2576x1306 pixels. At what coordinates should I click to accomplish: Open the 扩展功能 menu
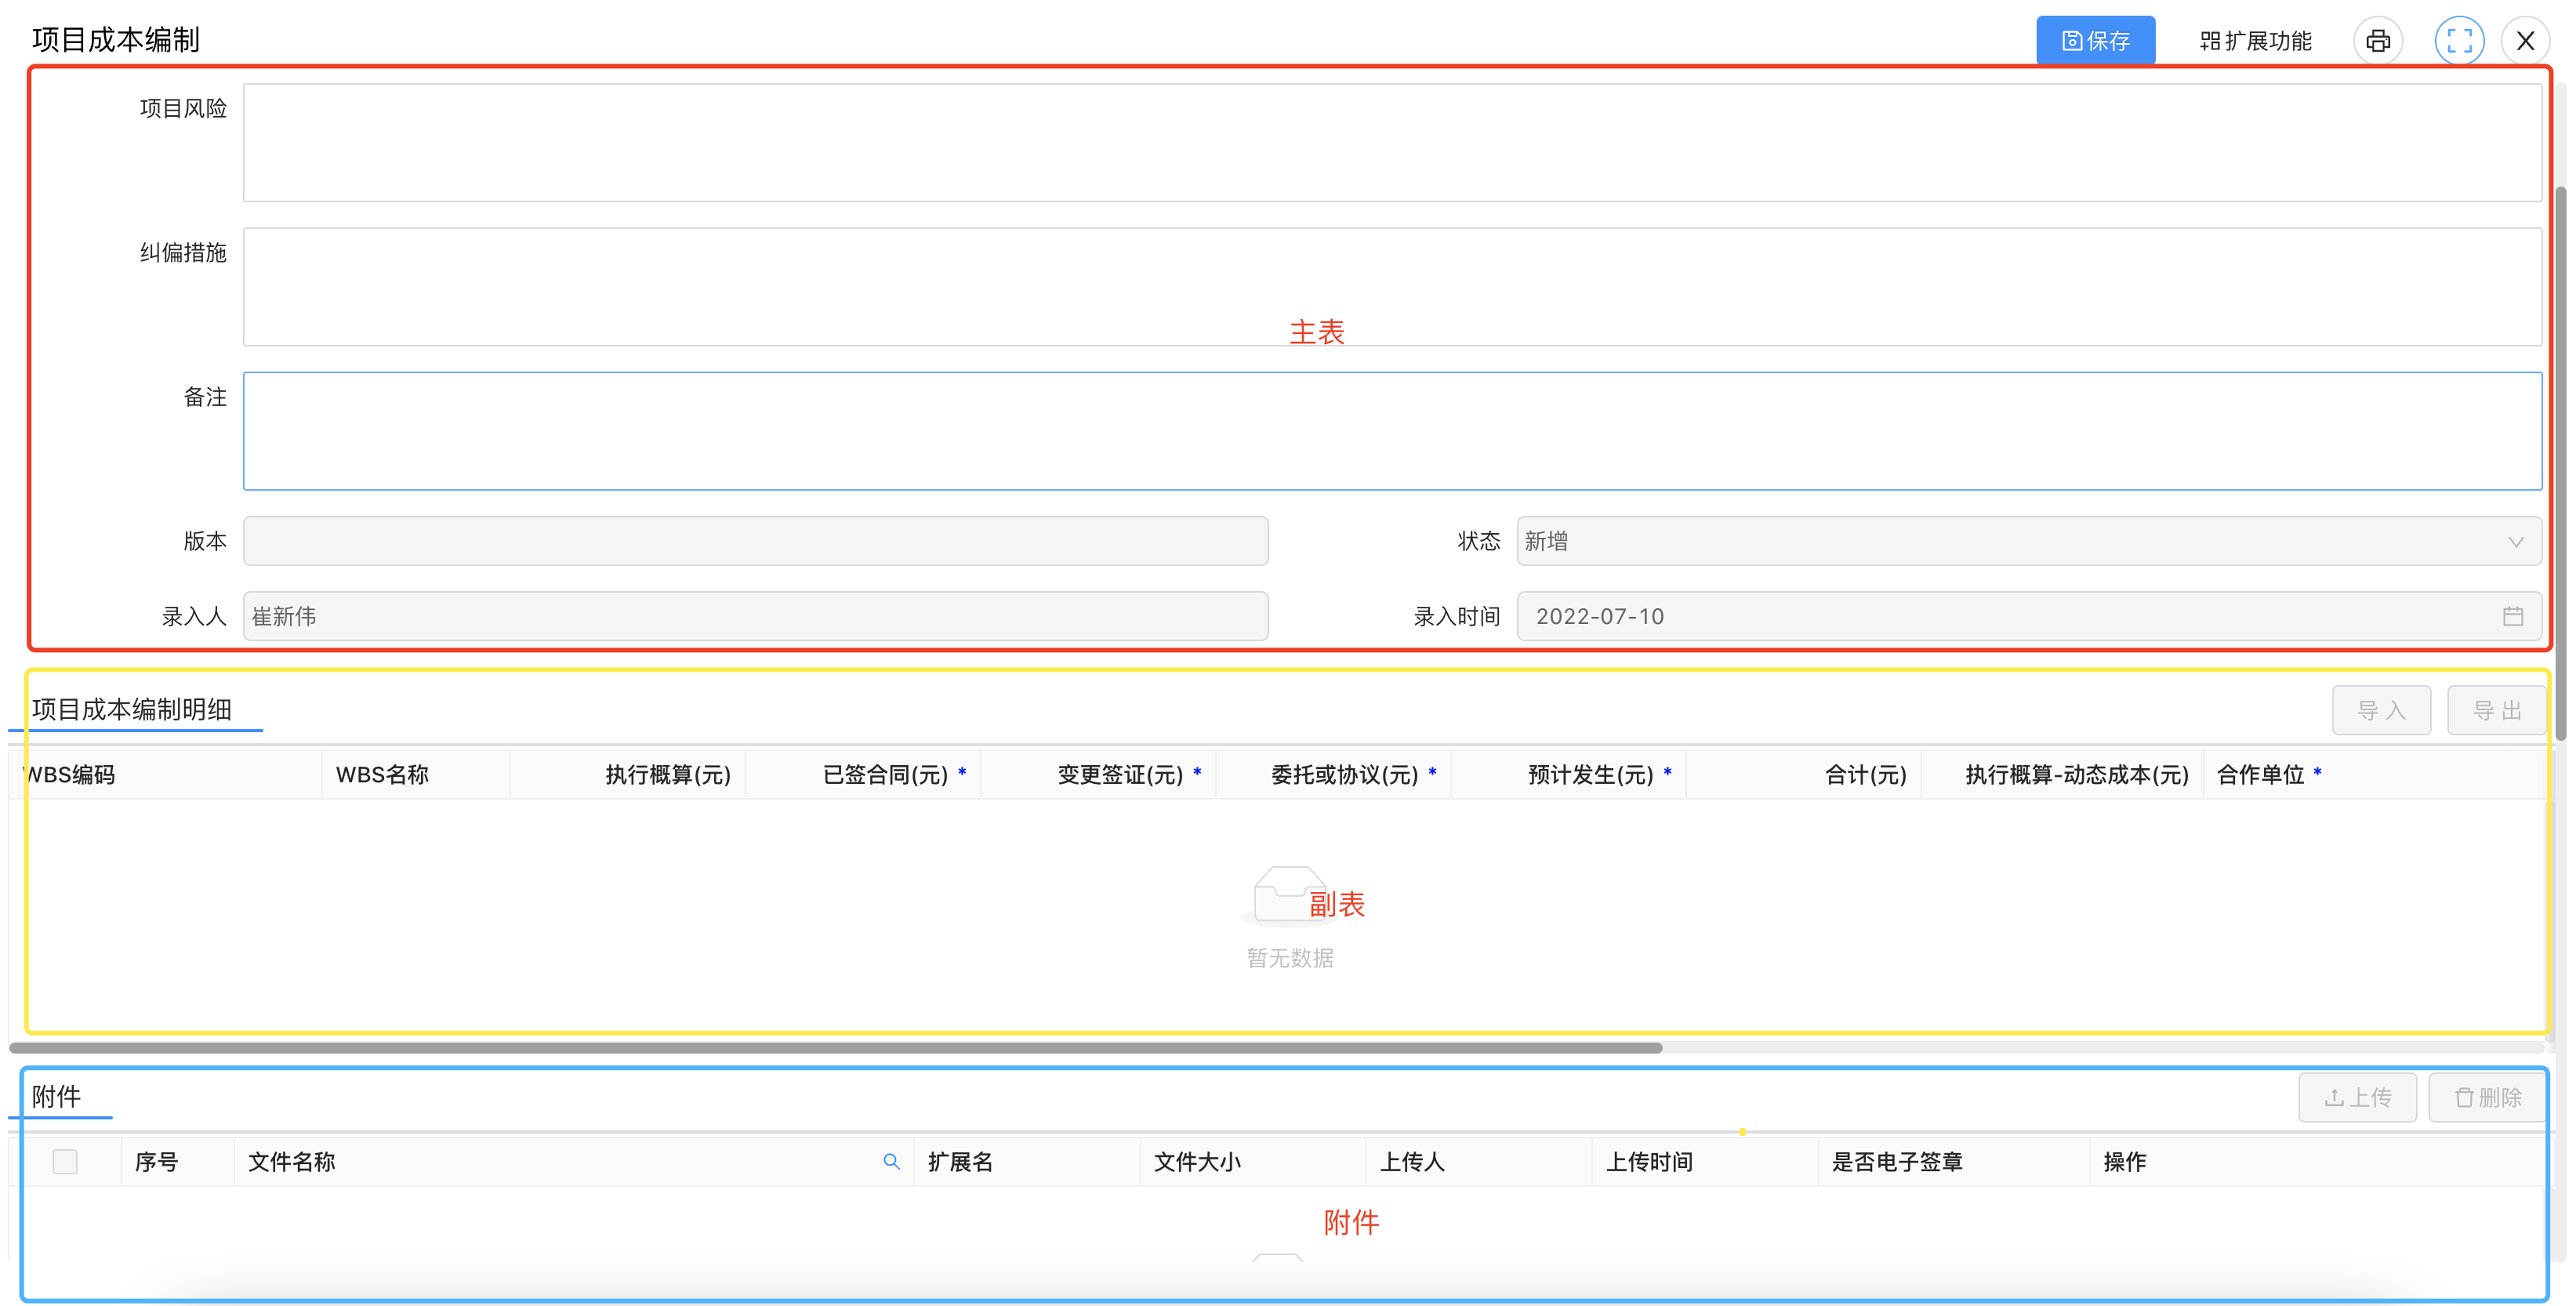click(x=2256, y=41)
